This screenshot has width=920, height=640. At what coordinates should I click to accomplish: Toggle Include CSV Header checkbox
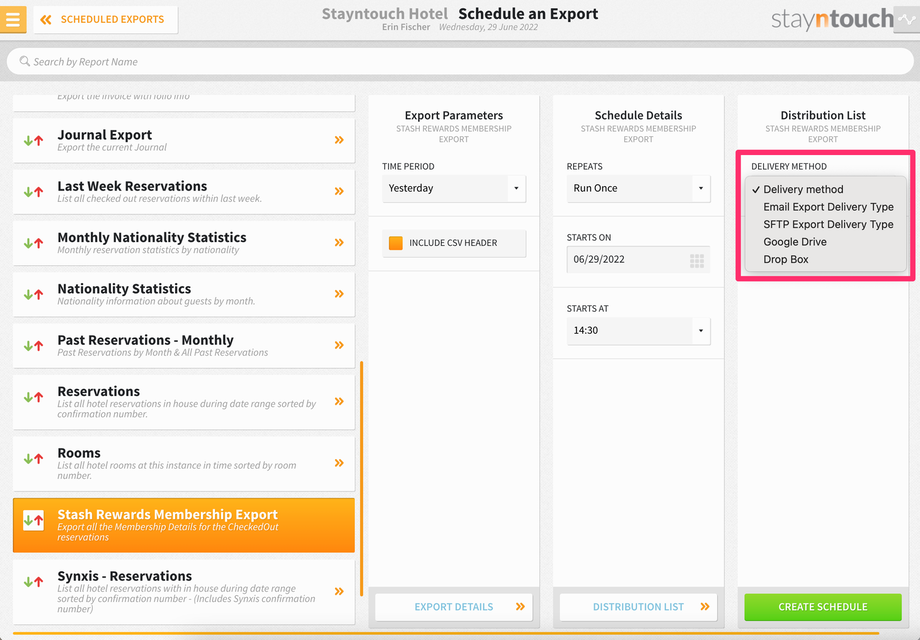(396, 243)
